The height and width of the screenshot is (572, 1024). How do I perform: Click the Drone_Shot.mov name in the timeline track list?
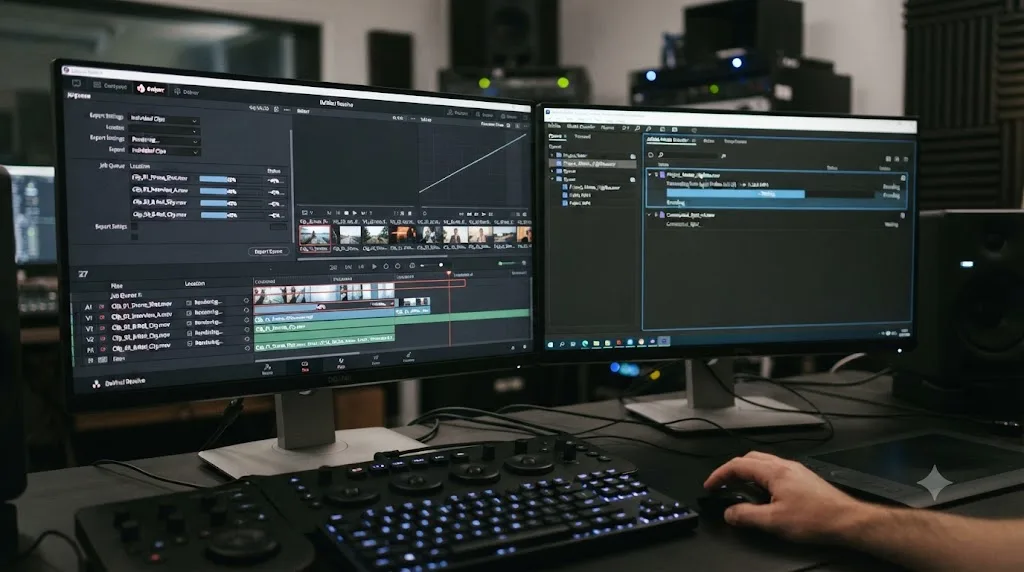click(x=142, y=305)
